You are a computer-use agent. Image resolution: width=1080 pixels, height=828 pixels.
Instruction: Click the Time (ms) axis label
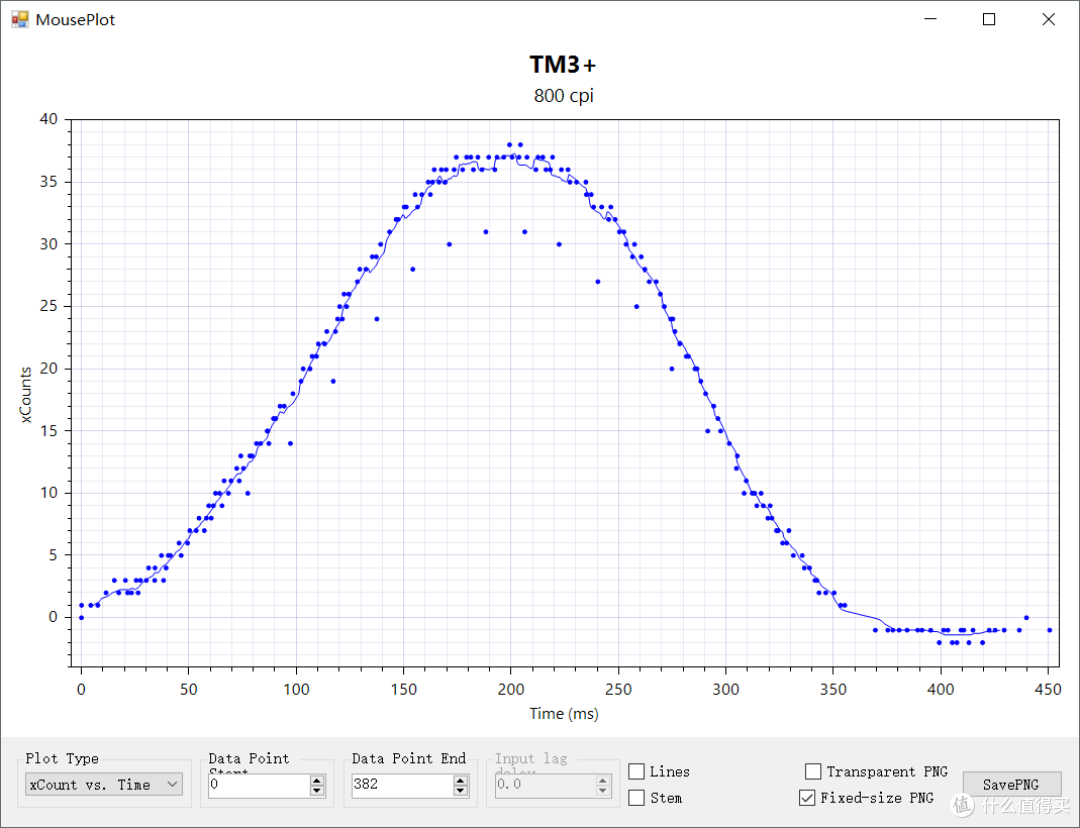(x=564, y=714)
